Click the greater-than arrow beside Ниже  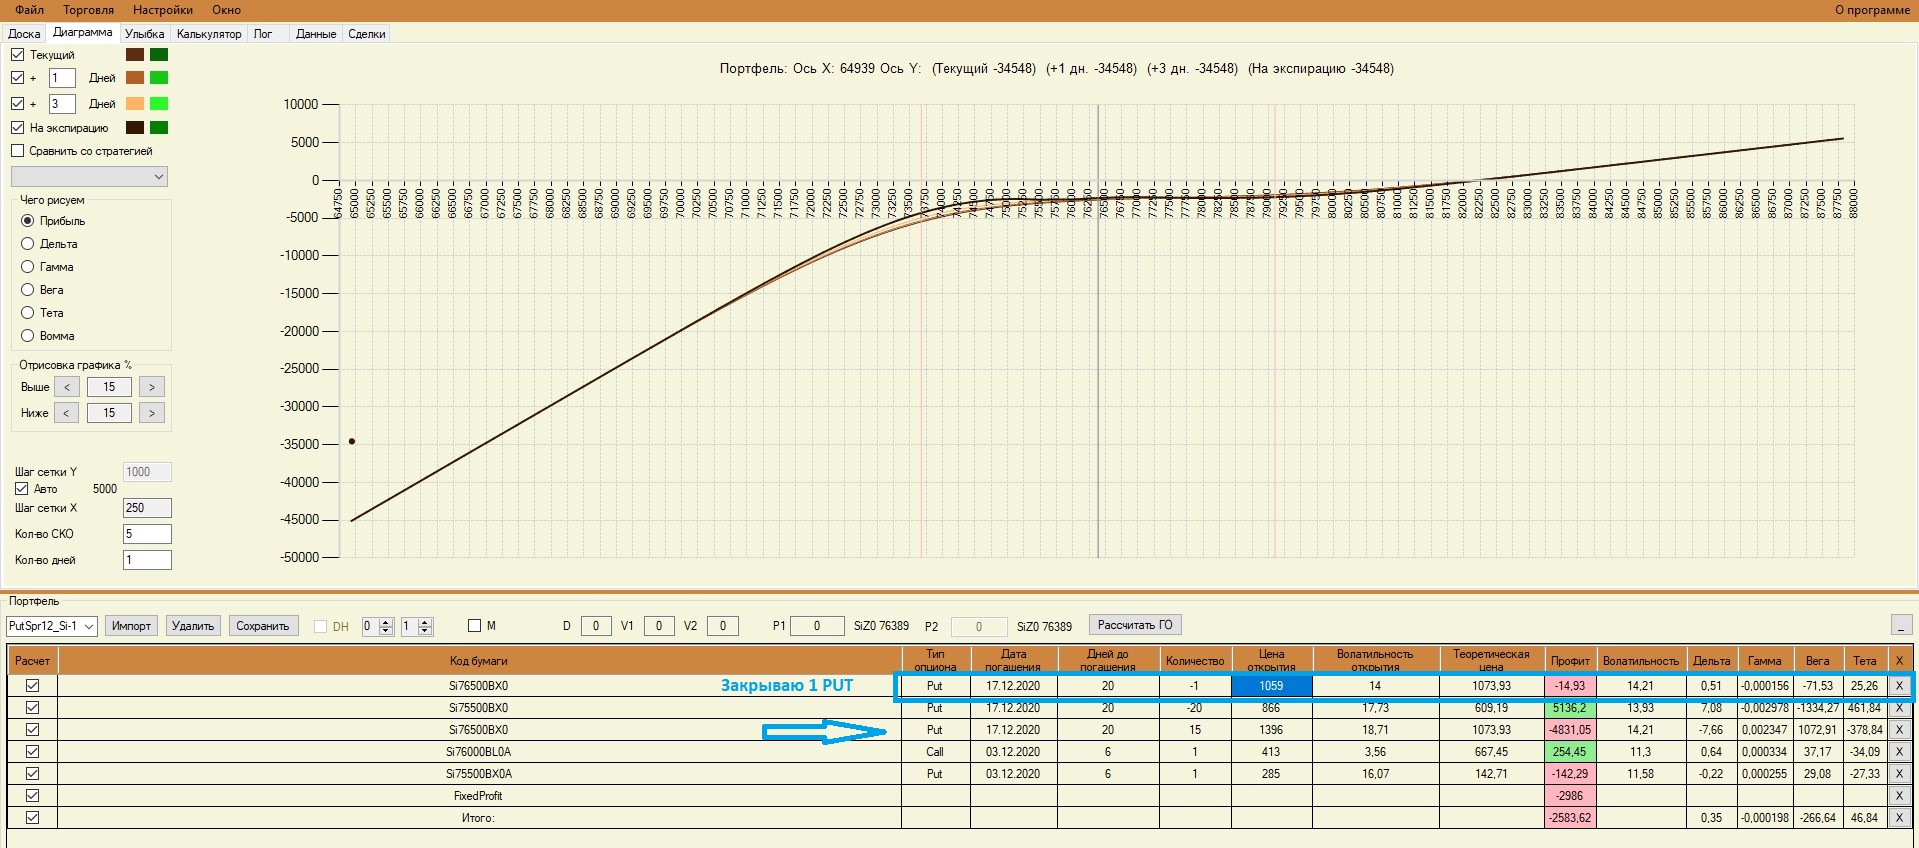[152, 413]
